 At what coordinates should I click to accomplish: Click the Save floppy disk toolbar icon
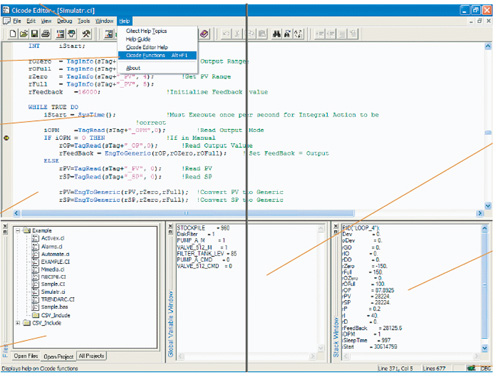34,34
